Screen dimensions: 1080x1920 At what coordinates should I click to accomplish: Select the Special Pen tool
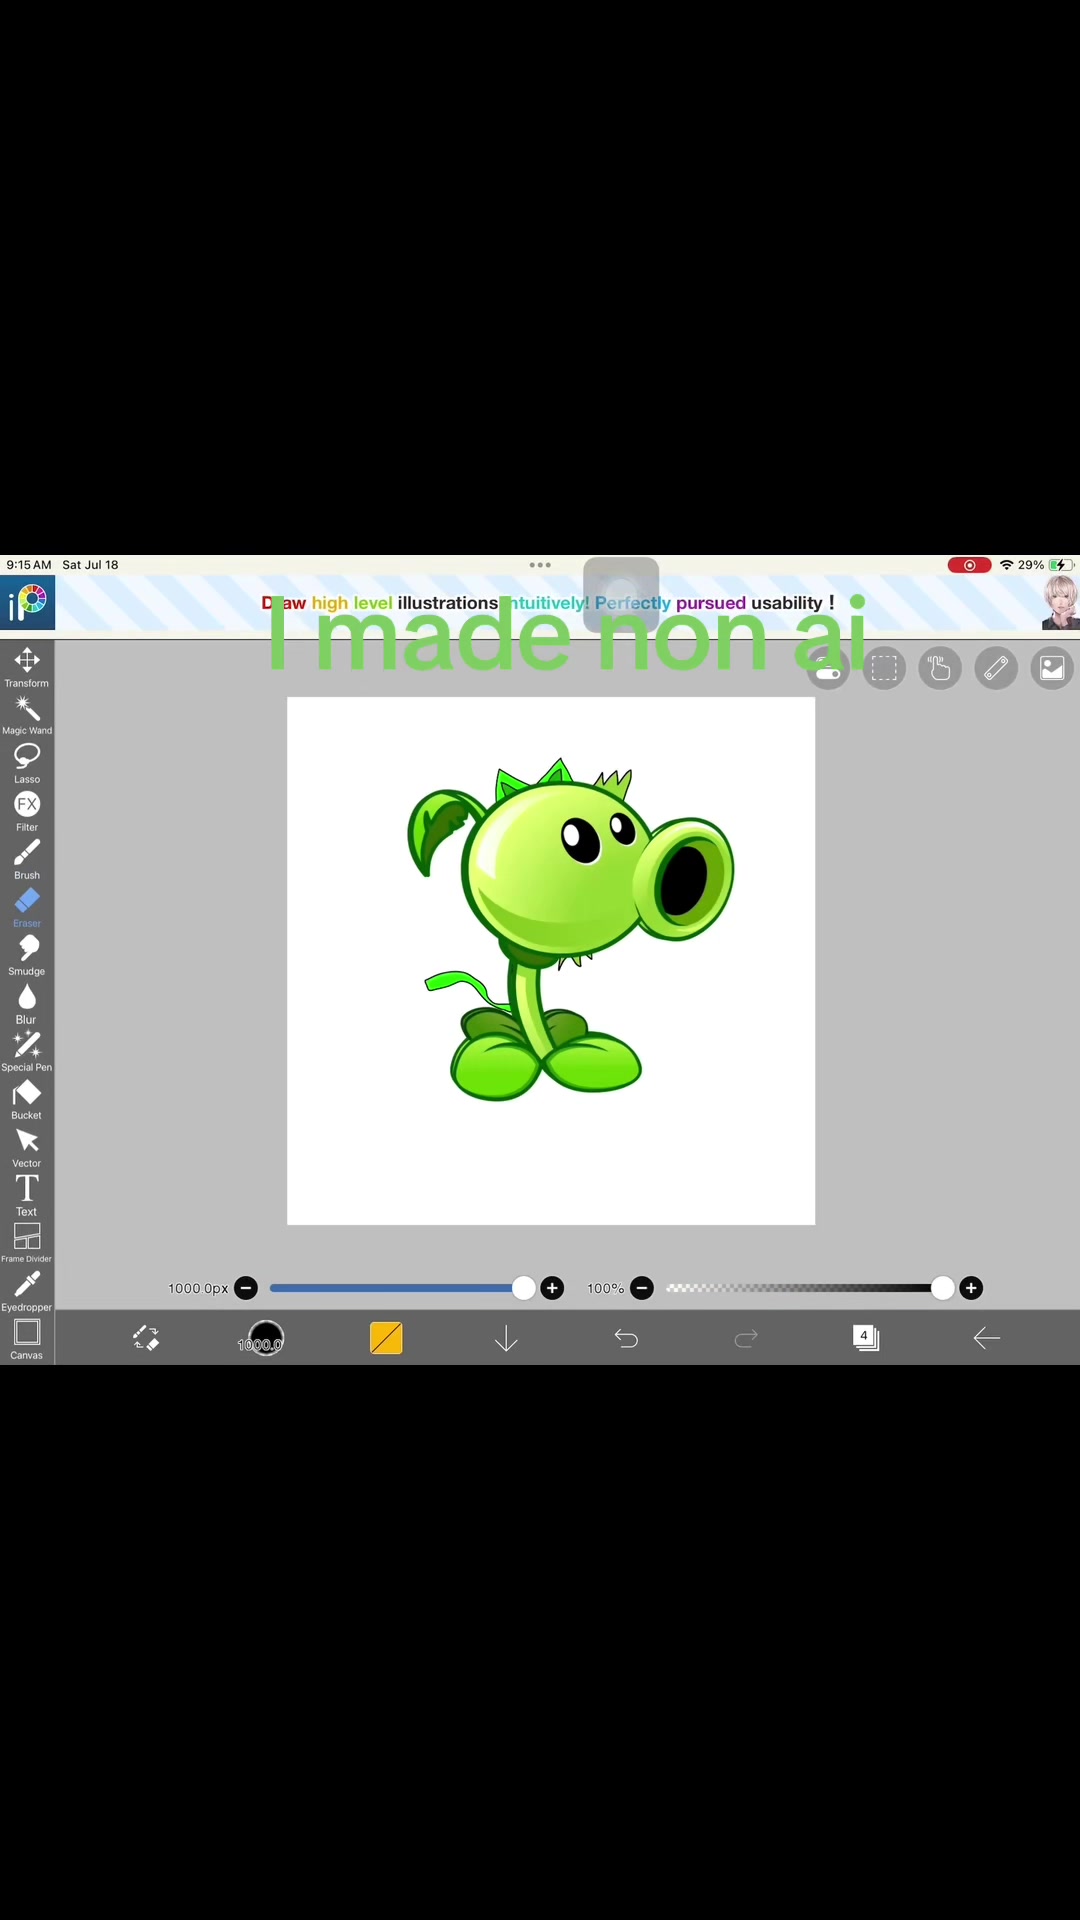(x=27, y=1052)
